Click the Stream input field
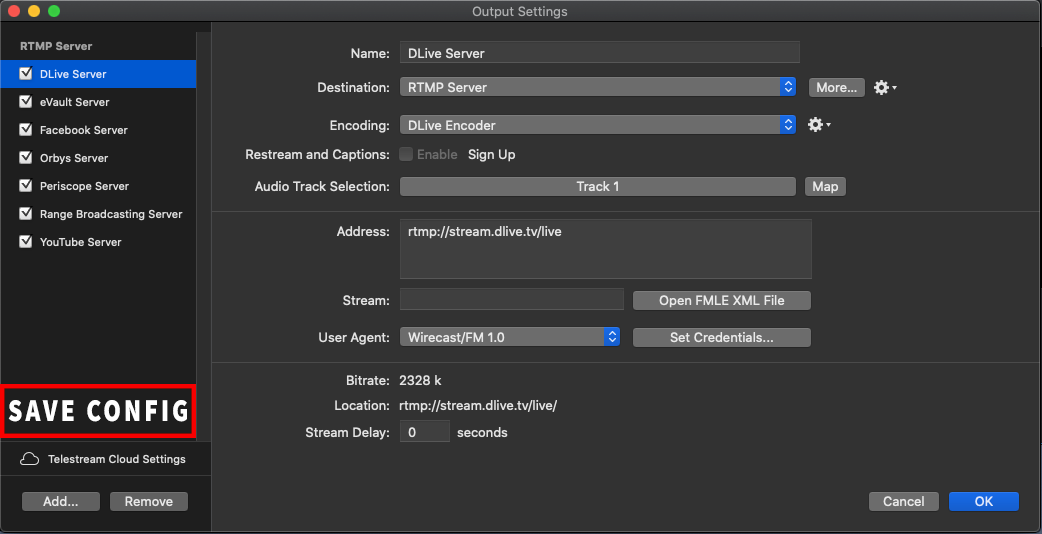 pos(512,300)
